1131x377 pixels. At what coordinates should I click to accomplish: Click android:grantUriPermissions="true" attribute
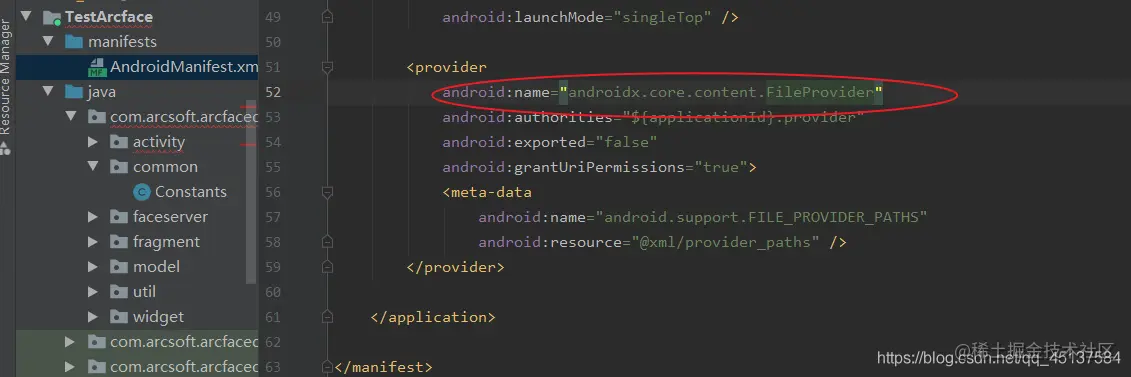pos(599,167)
